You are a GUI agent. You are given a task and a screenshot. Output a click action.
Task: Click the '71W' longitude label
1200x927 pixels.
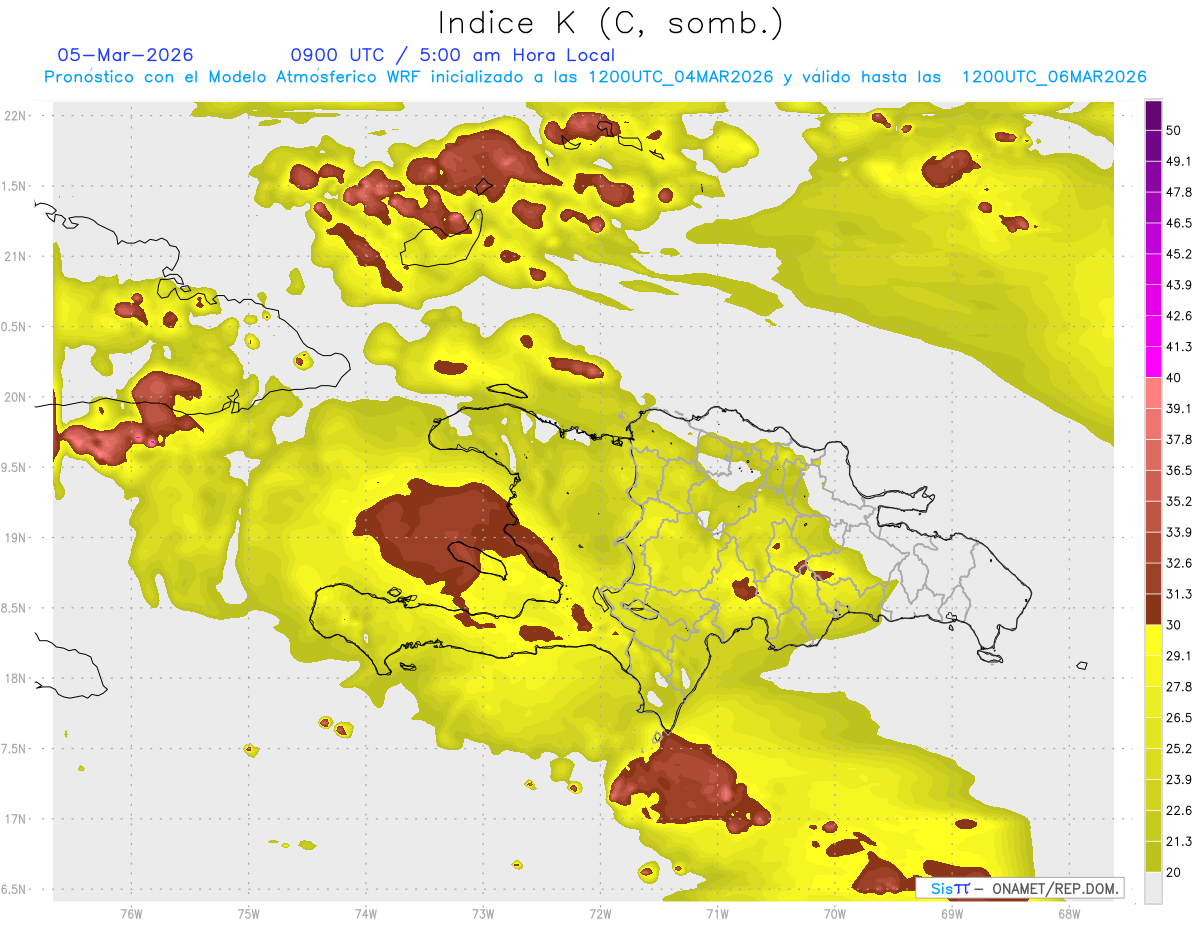(717, 913)
